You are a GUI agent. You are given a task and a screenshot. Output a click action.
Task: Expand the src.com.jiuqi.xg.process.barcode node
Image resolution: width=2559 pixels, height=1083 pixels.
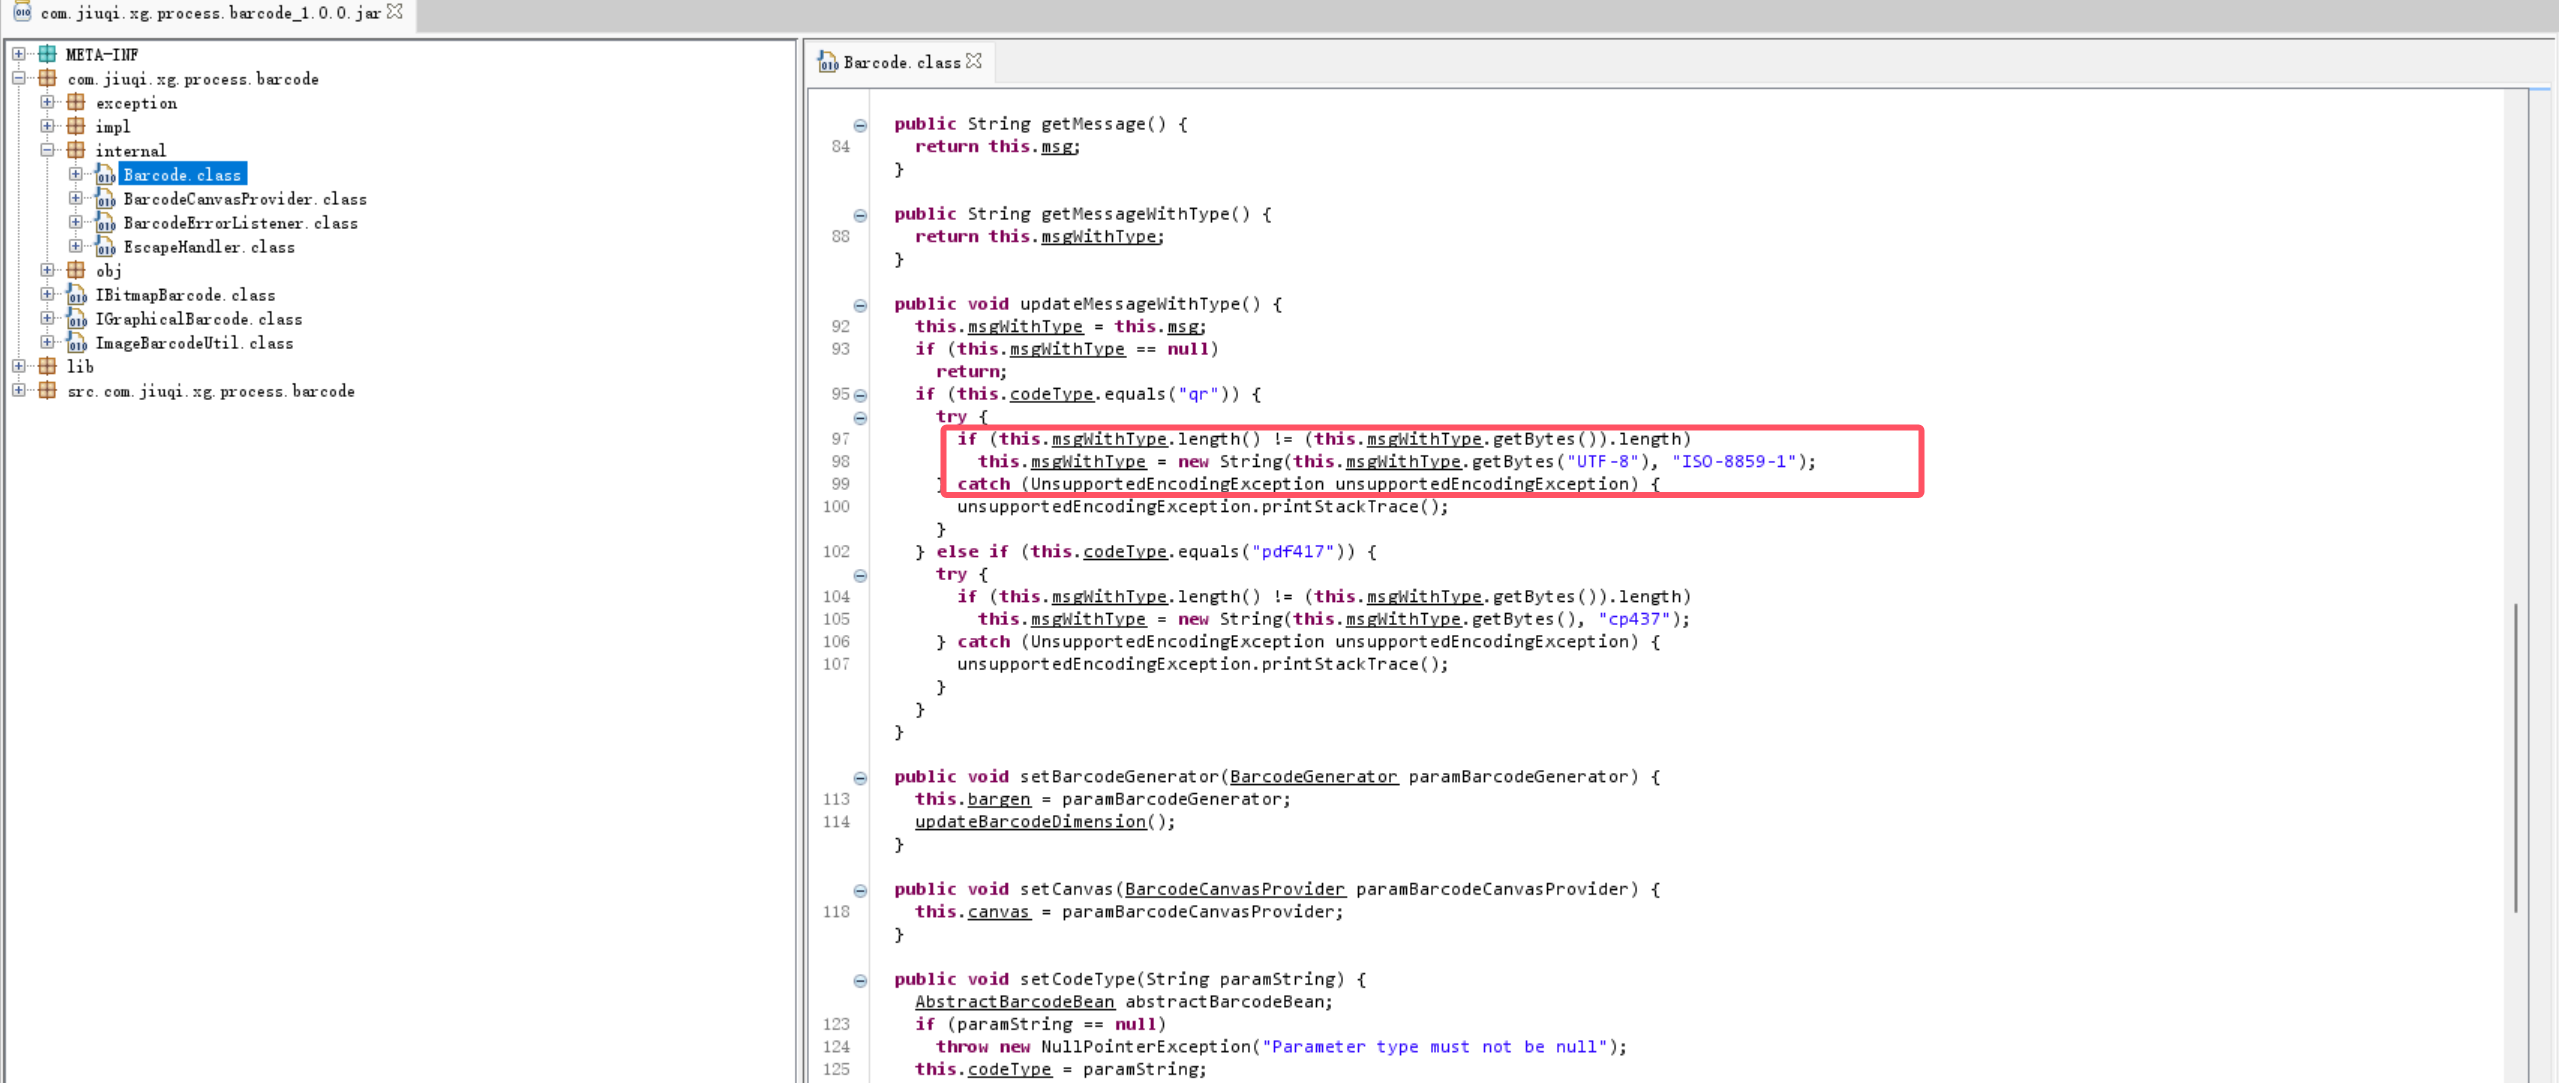click(19, 390)
